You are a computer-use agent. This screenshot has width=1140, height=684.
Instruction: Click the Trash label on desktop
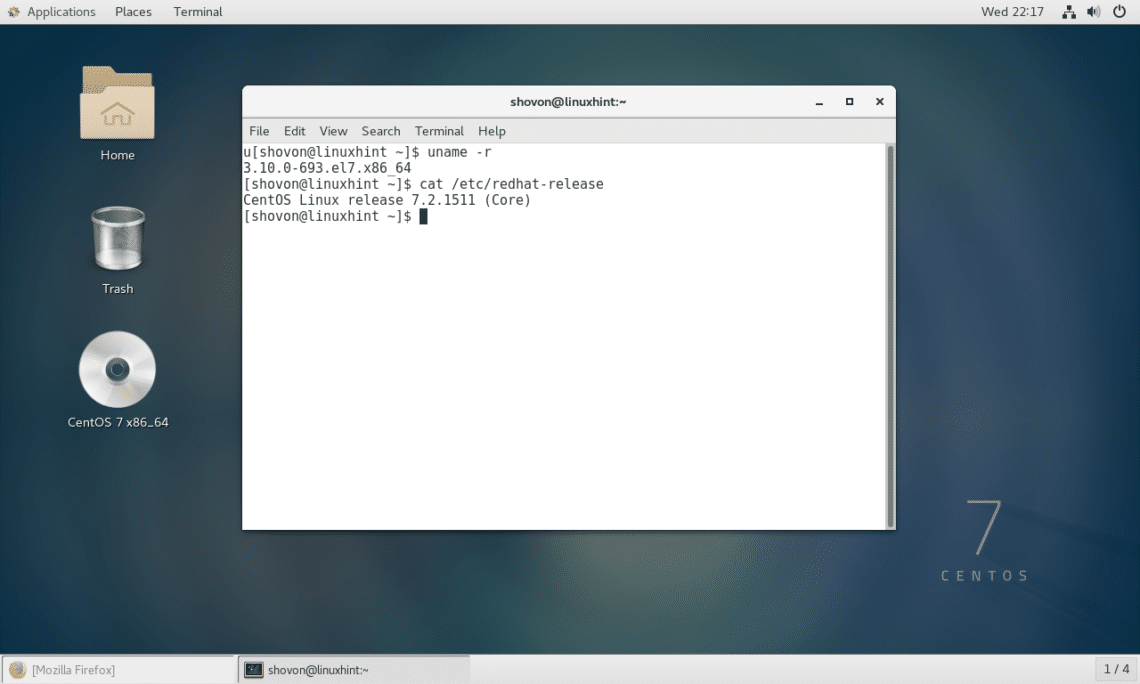click(x=118, y=289)
